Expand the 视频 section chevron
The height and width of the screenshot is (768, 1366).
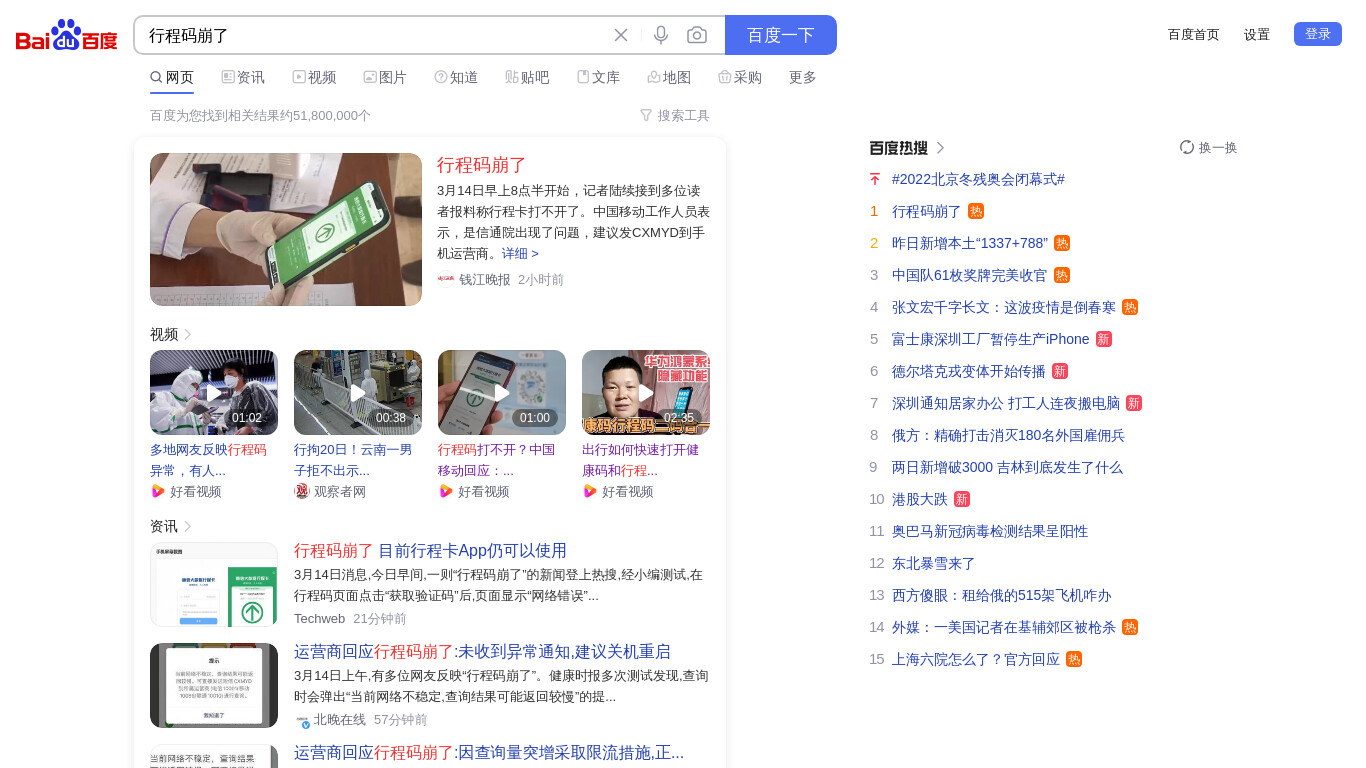[188, 334]
